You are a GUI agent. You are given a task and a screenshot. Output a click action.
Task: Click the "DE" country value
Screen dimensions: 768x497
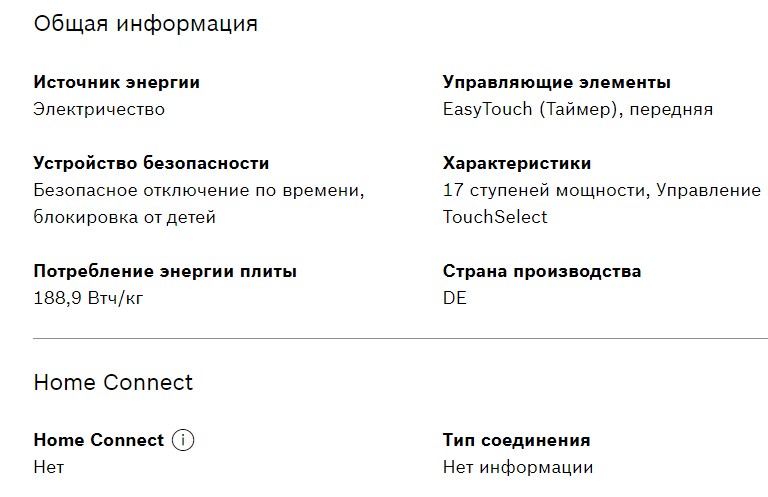coord(455,298)
